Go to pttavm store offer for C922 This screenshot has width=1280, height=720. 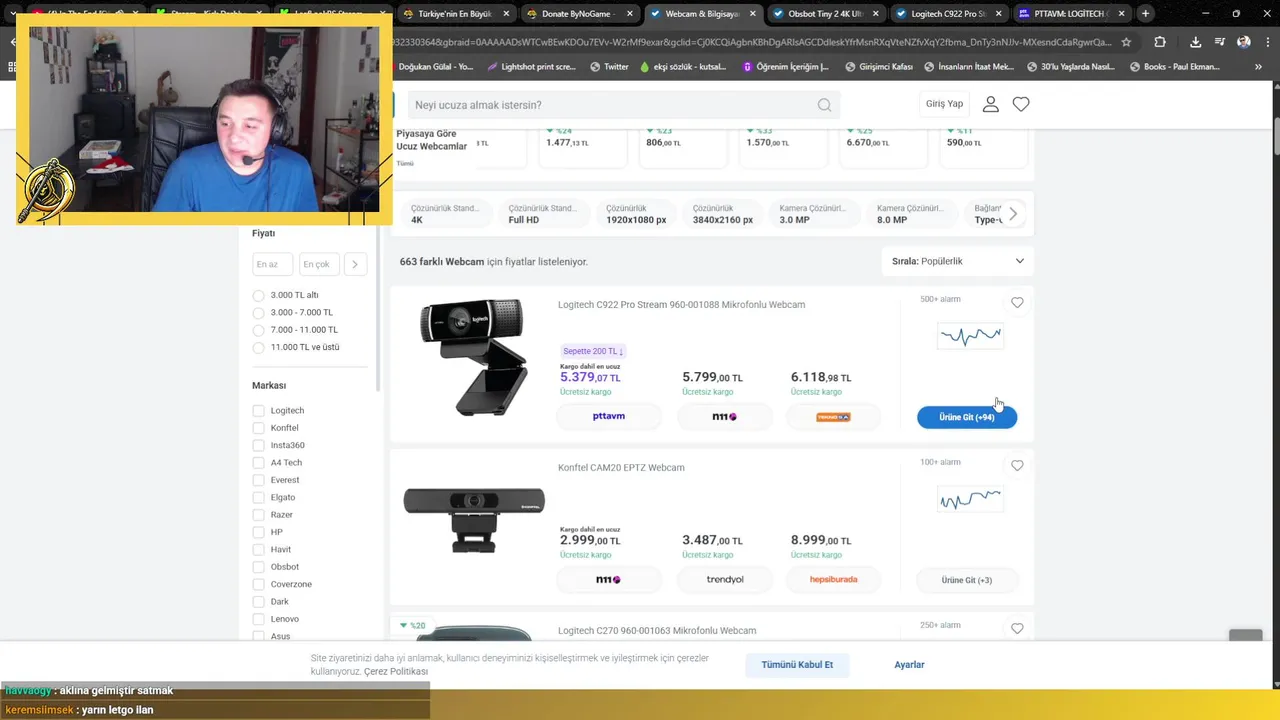pyautogui.click(x=608, y=416)
